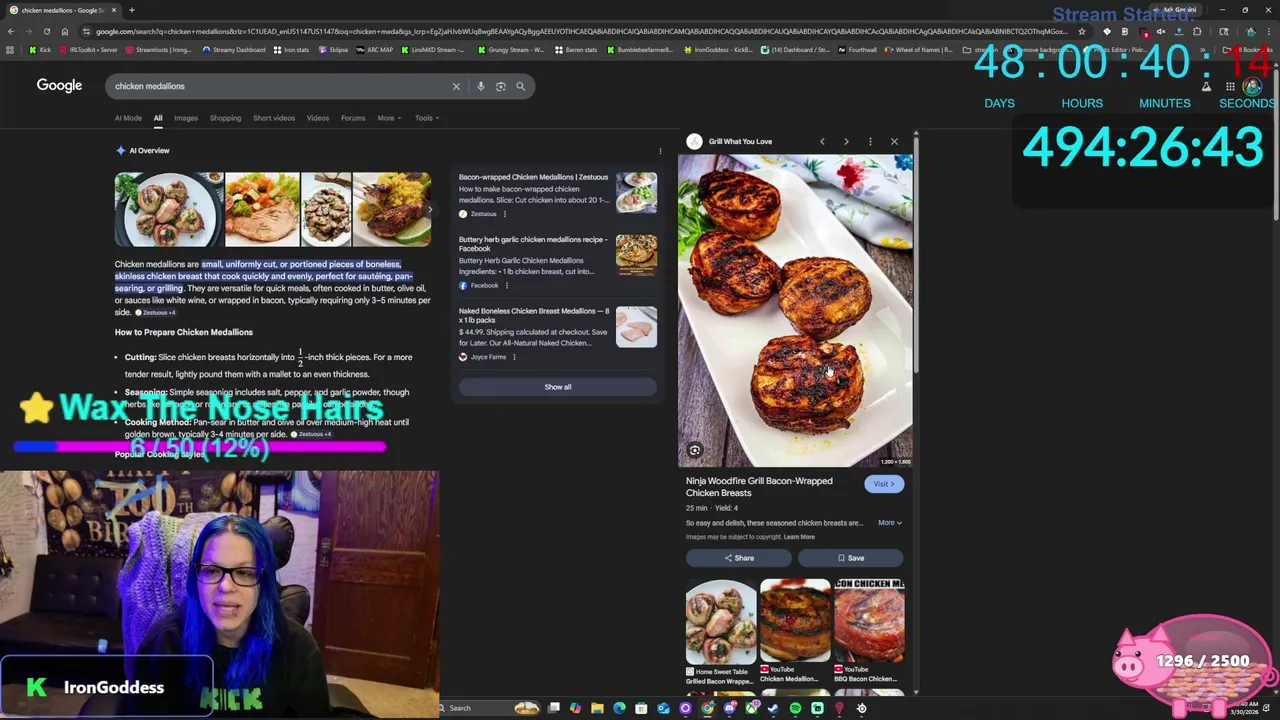Click Share button under image details
The image size is (1280, 720).
[x=739, y=558]
